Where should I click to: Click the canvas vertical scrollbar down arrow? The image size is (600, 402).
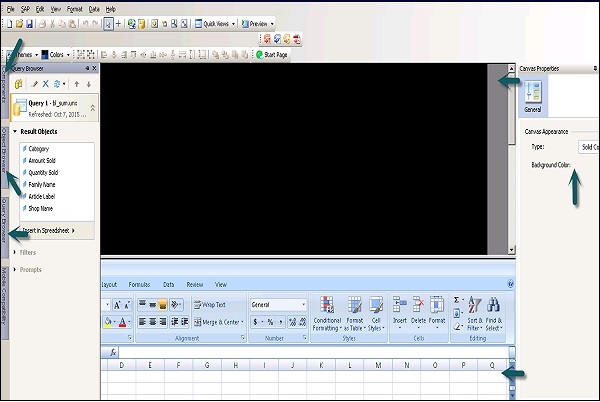511,250
